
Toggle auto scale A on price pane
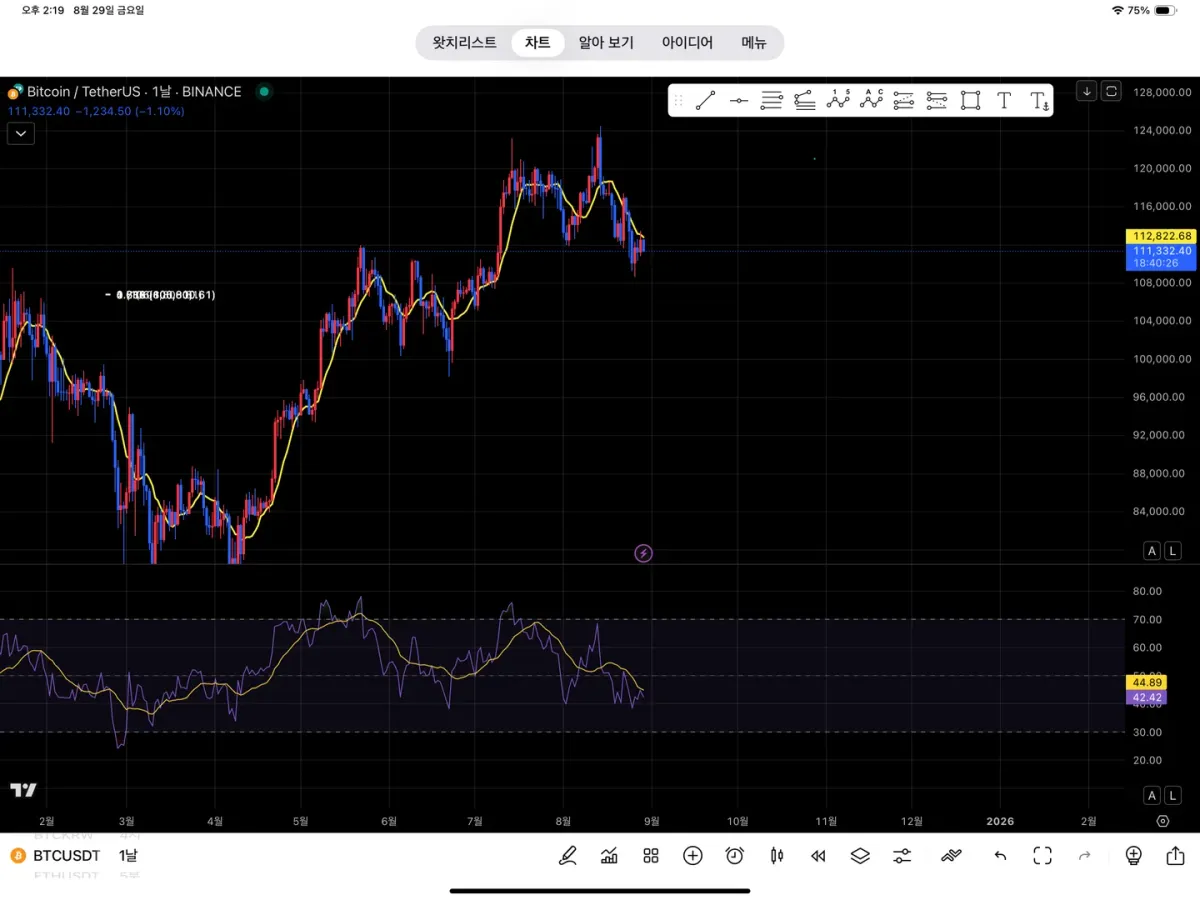click(x=1153, y=551)
